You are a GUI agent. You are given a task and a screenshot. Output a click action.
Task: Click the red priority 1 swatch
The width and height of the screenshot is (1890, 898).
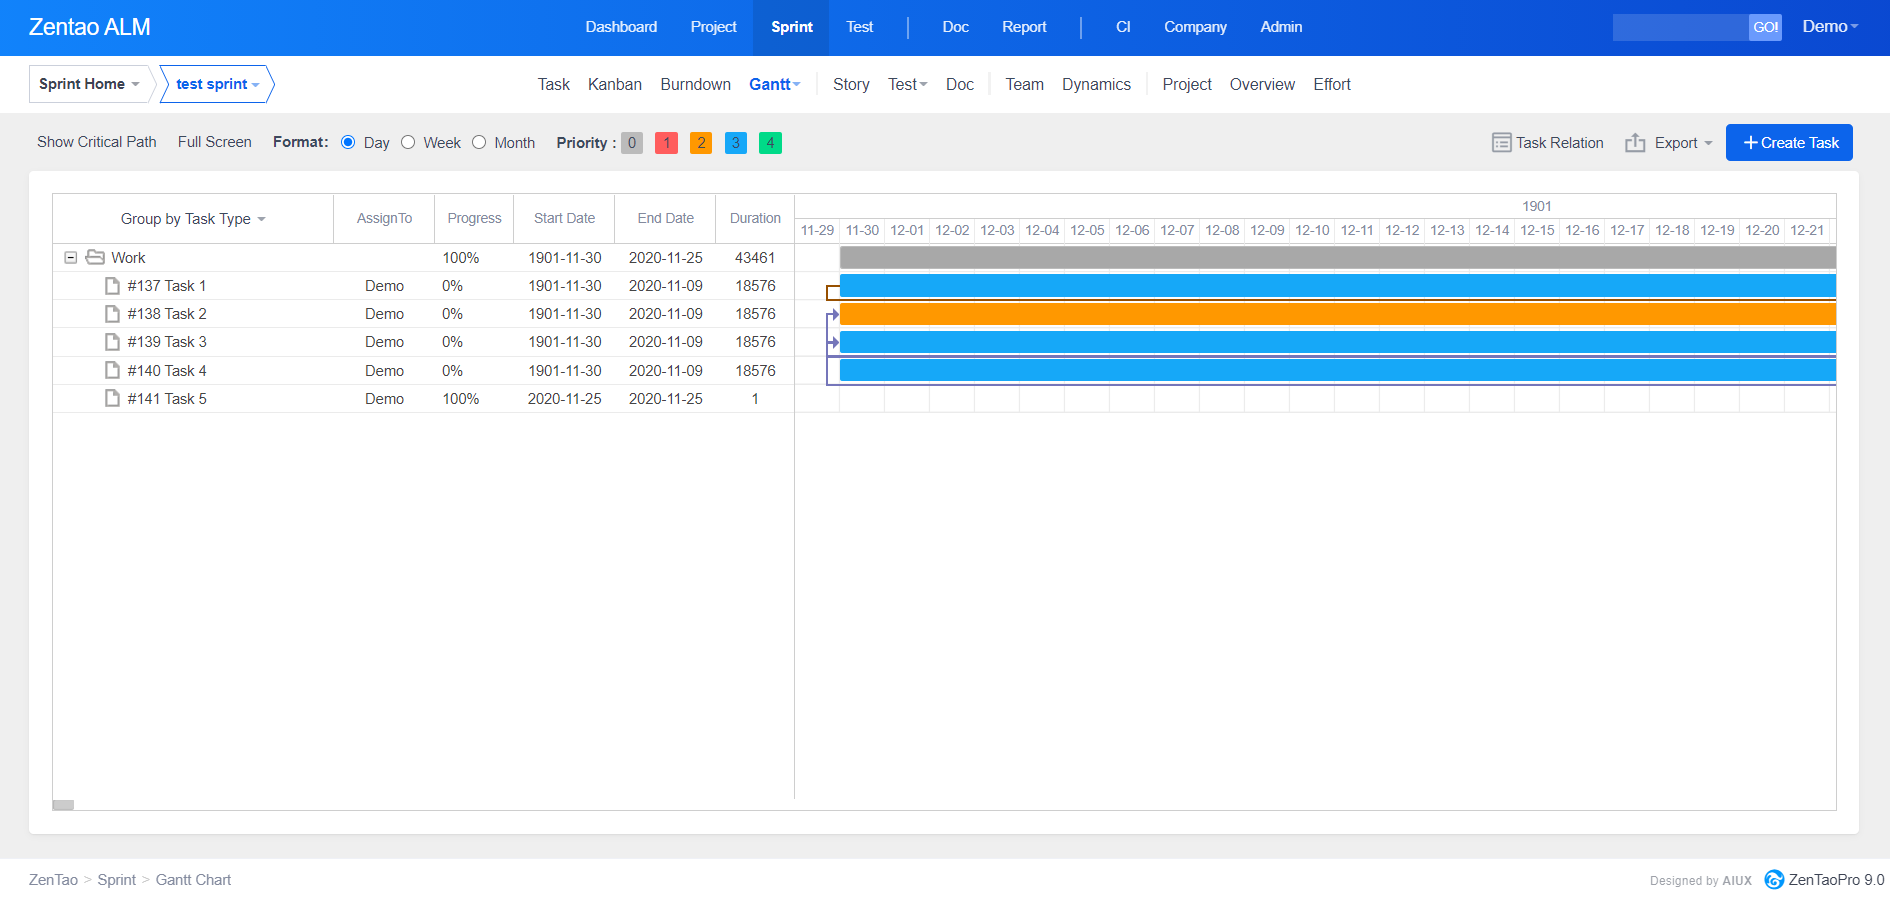[x=666, y=143]
